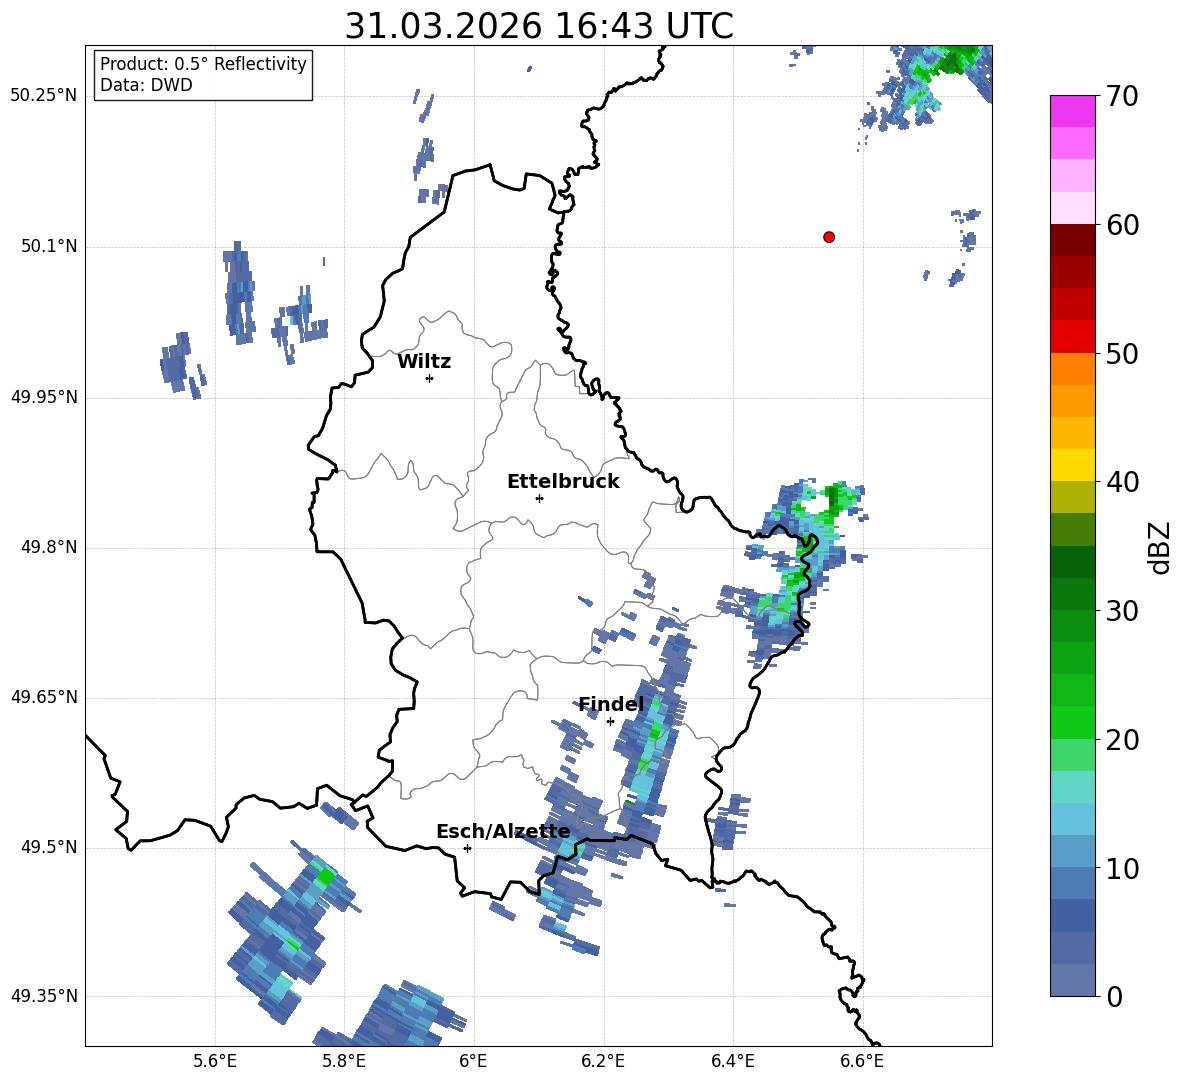Image resolution: width=1184 pixels, height=1081 pixels.
Task: Click the 5.6°E longitude label
Action: (215, 1061)
